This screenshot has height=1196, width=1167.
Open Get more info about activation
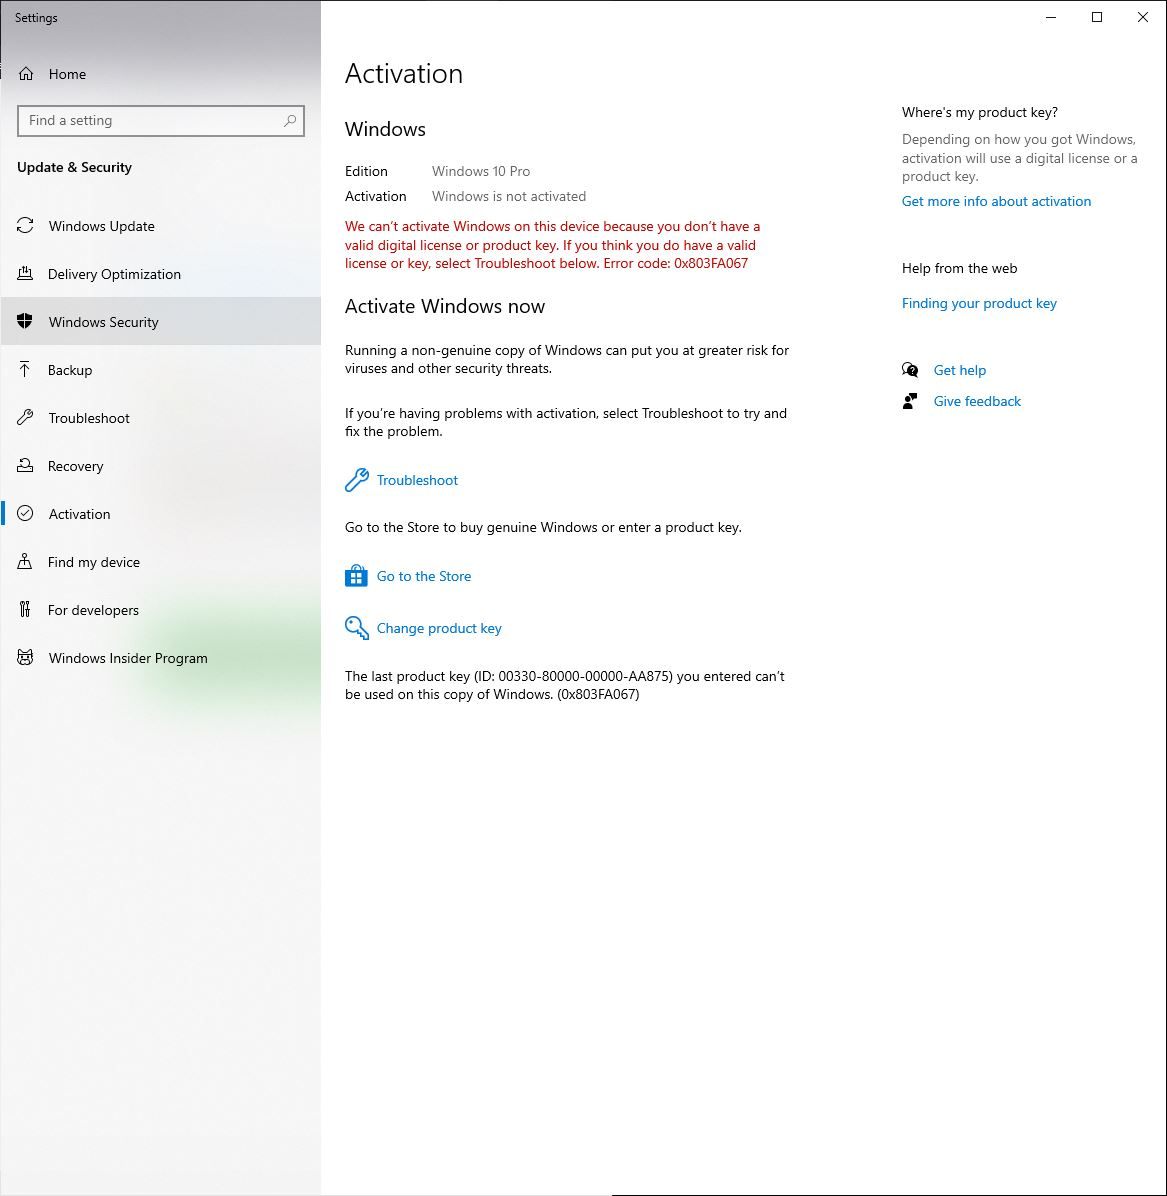pos(996,201)
